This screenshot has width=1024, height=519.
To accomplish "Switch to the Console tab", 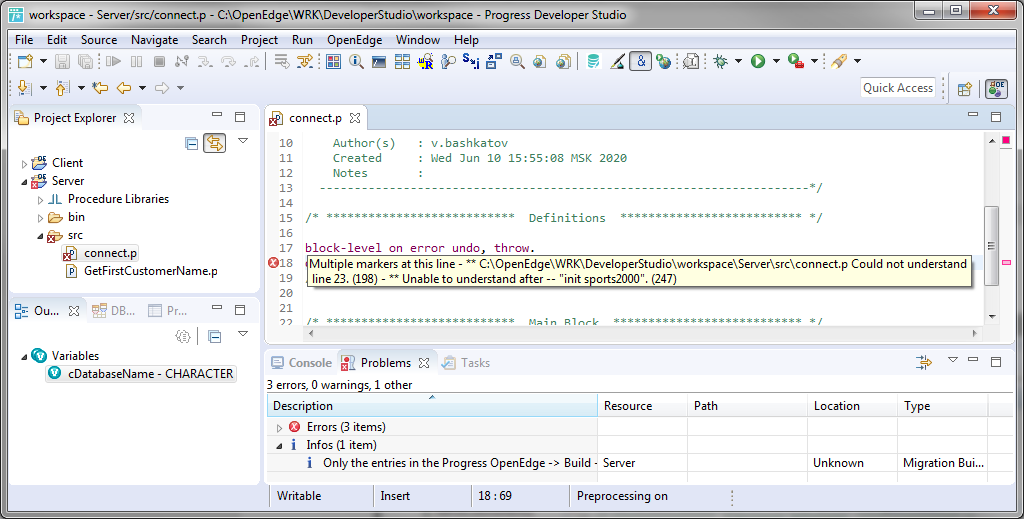I will (302, 363).
